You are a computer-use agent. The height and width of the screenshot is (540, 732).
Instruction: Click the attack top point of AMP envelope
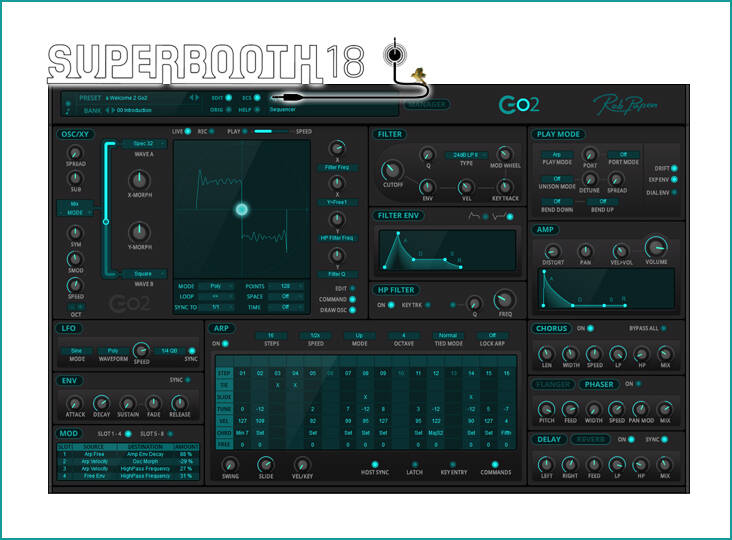544,271
